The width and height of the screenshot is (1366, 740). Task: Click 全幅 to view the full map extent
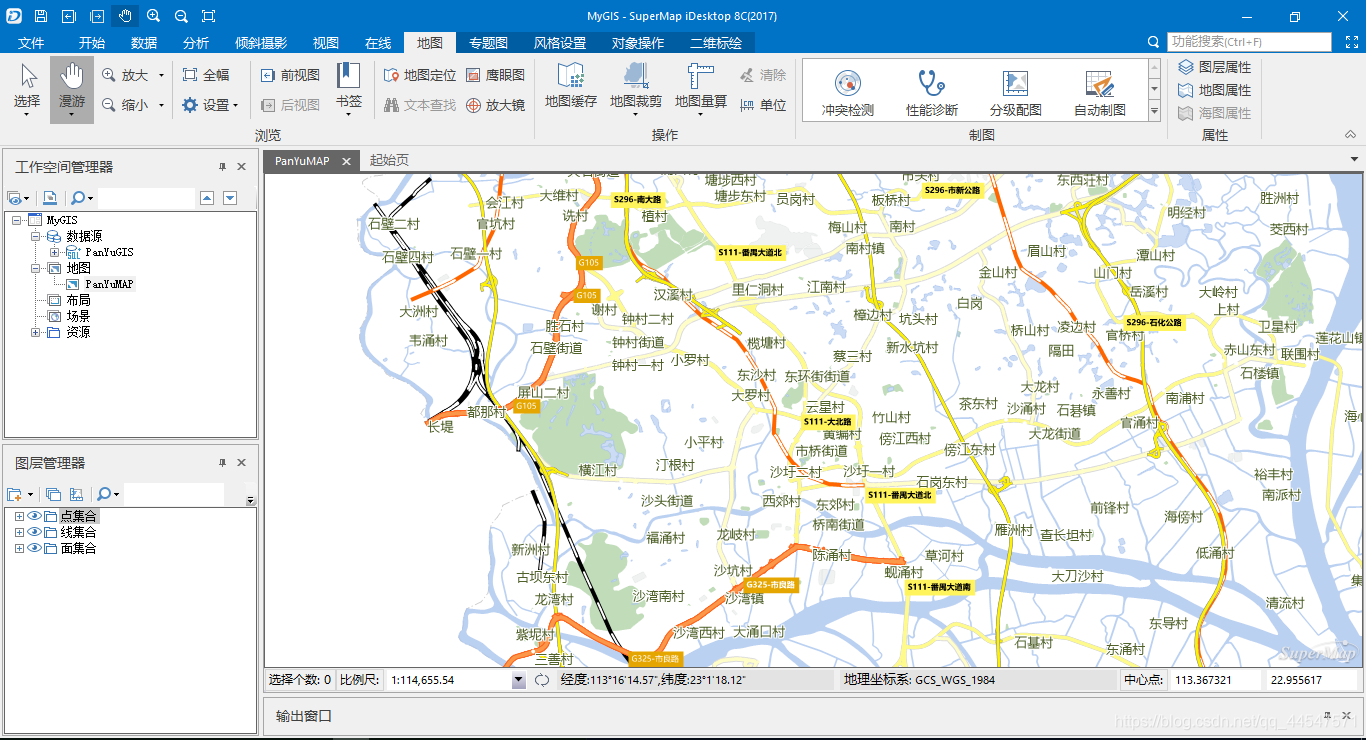coord(205,75)
